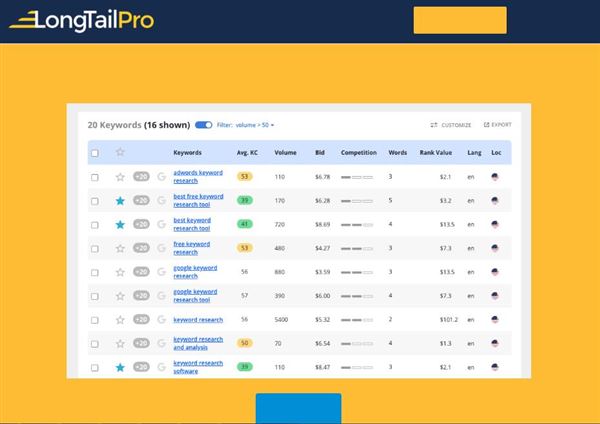Click the yellow button in the header
The width and height of the screenshot is (600, 424).
point(460,20)
